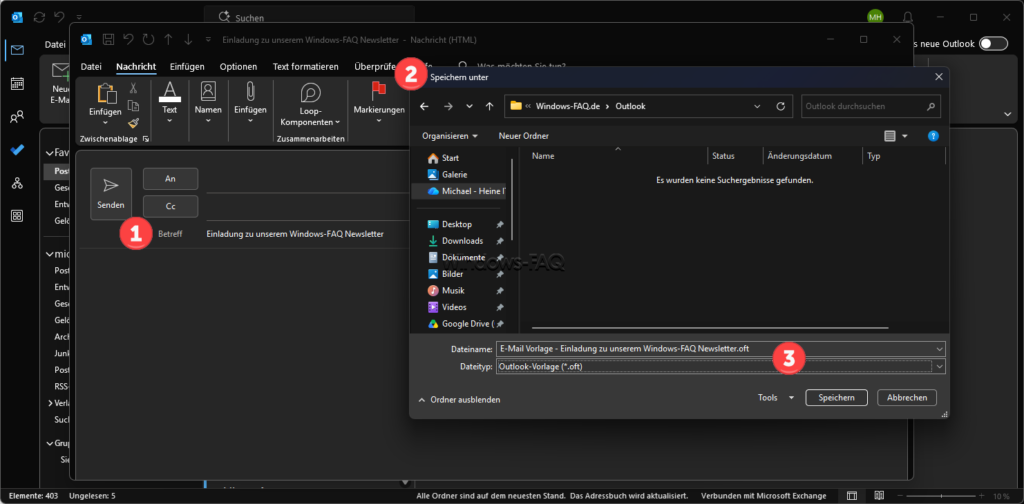Open Calendar view in Outlook sidebar
Viewport: 1024px width, 504px height.
tap(18, 84)
